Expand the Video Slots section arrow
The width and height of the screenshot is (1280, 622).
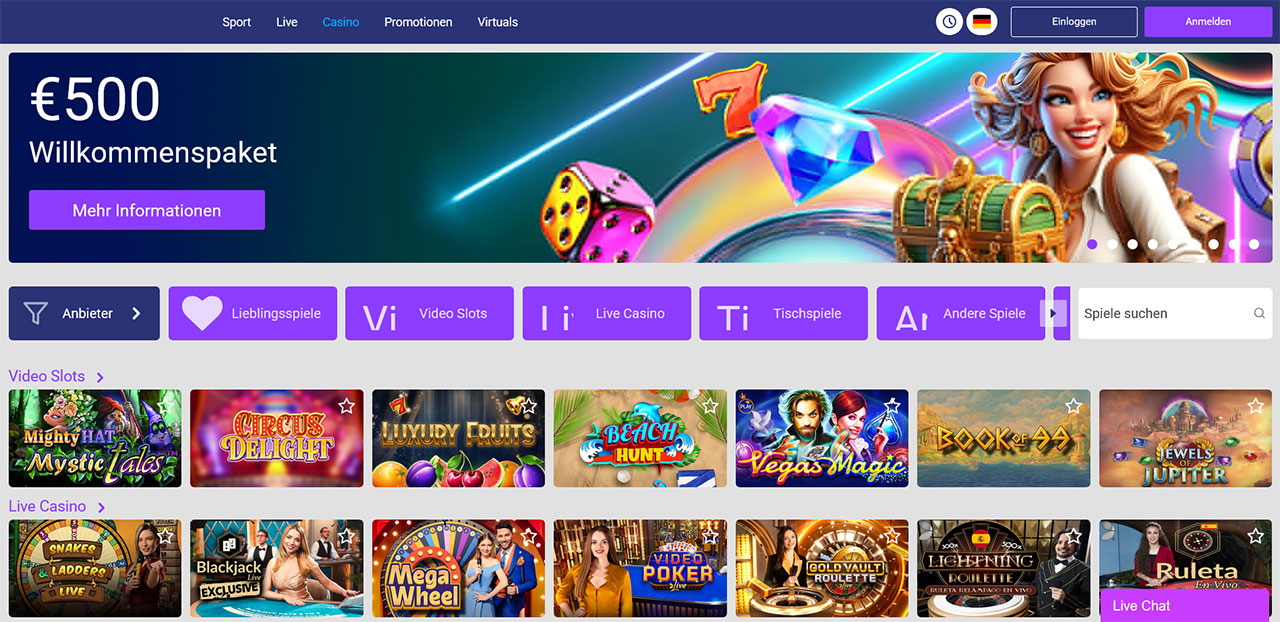tap(100, 377)
